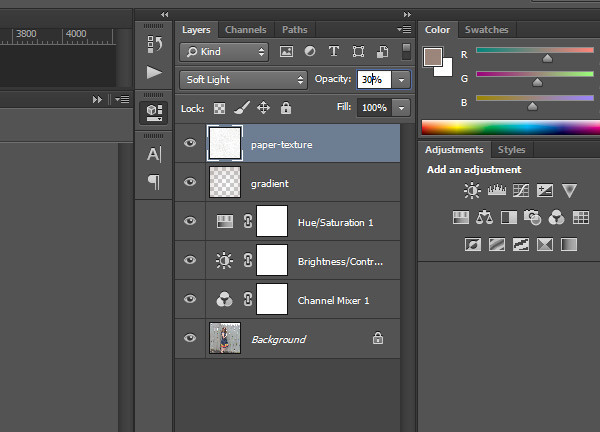Toggle visibility of the gradient layer
This screenshot has width=600, height=432.
(x=190, y=182)
